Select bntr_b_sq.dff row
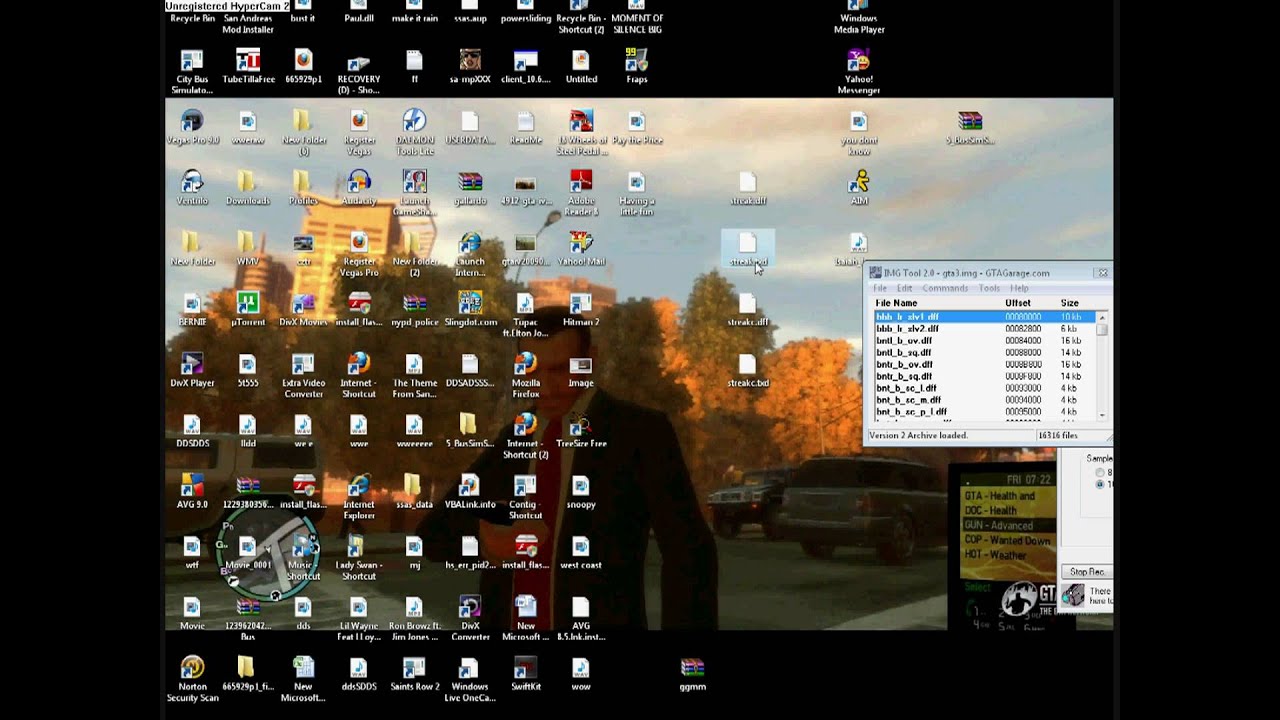This screenshot has width=1280, height=720. point(984,376)
